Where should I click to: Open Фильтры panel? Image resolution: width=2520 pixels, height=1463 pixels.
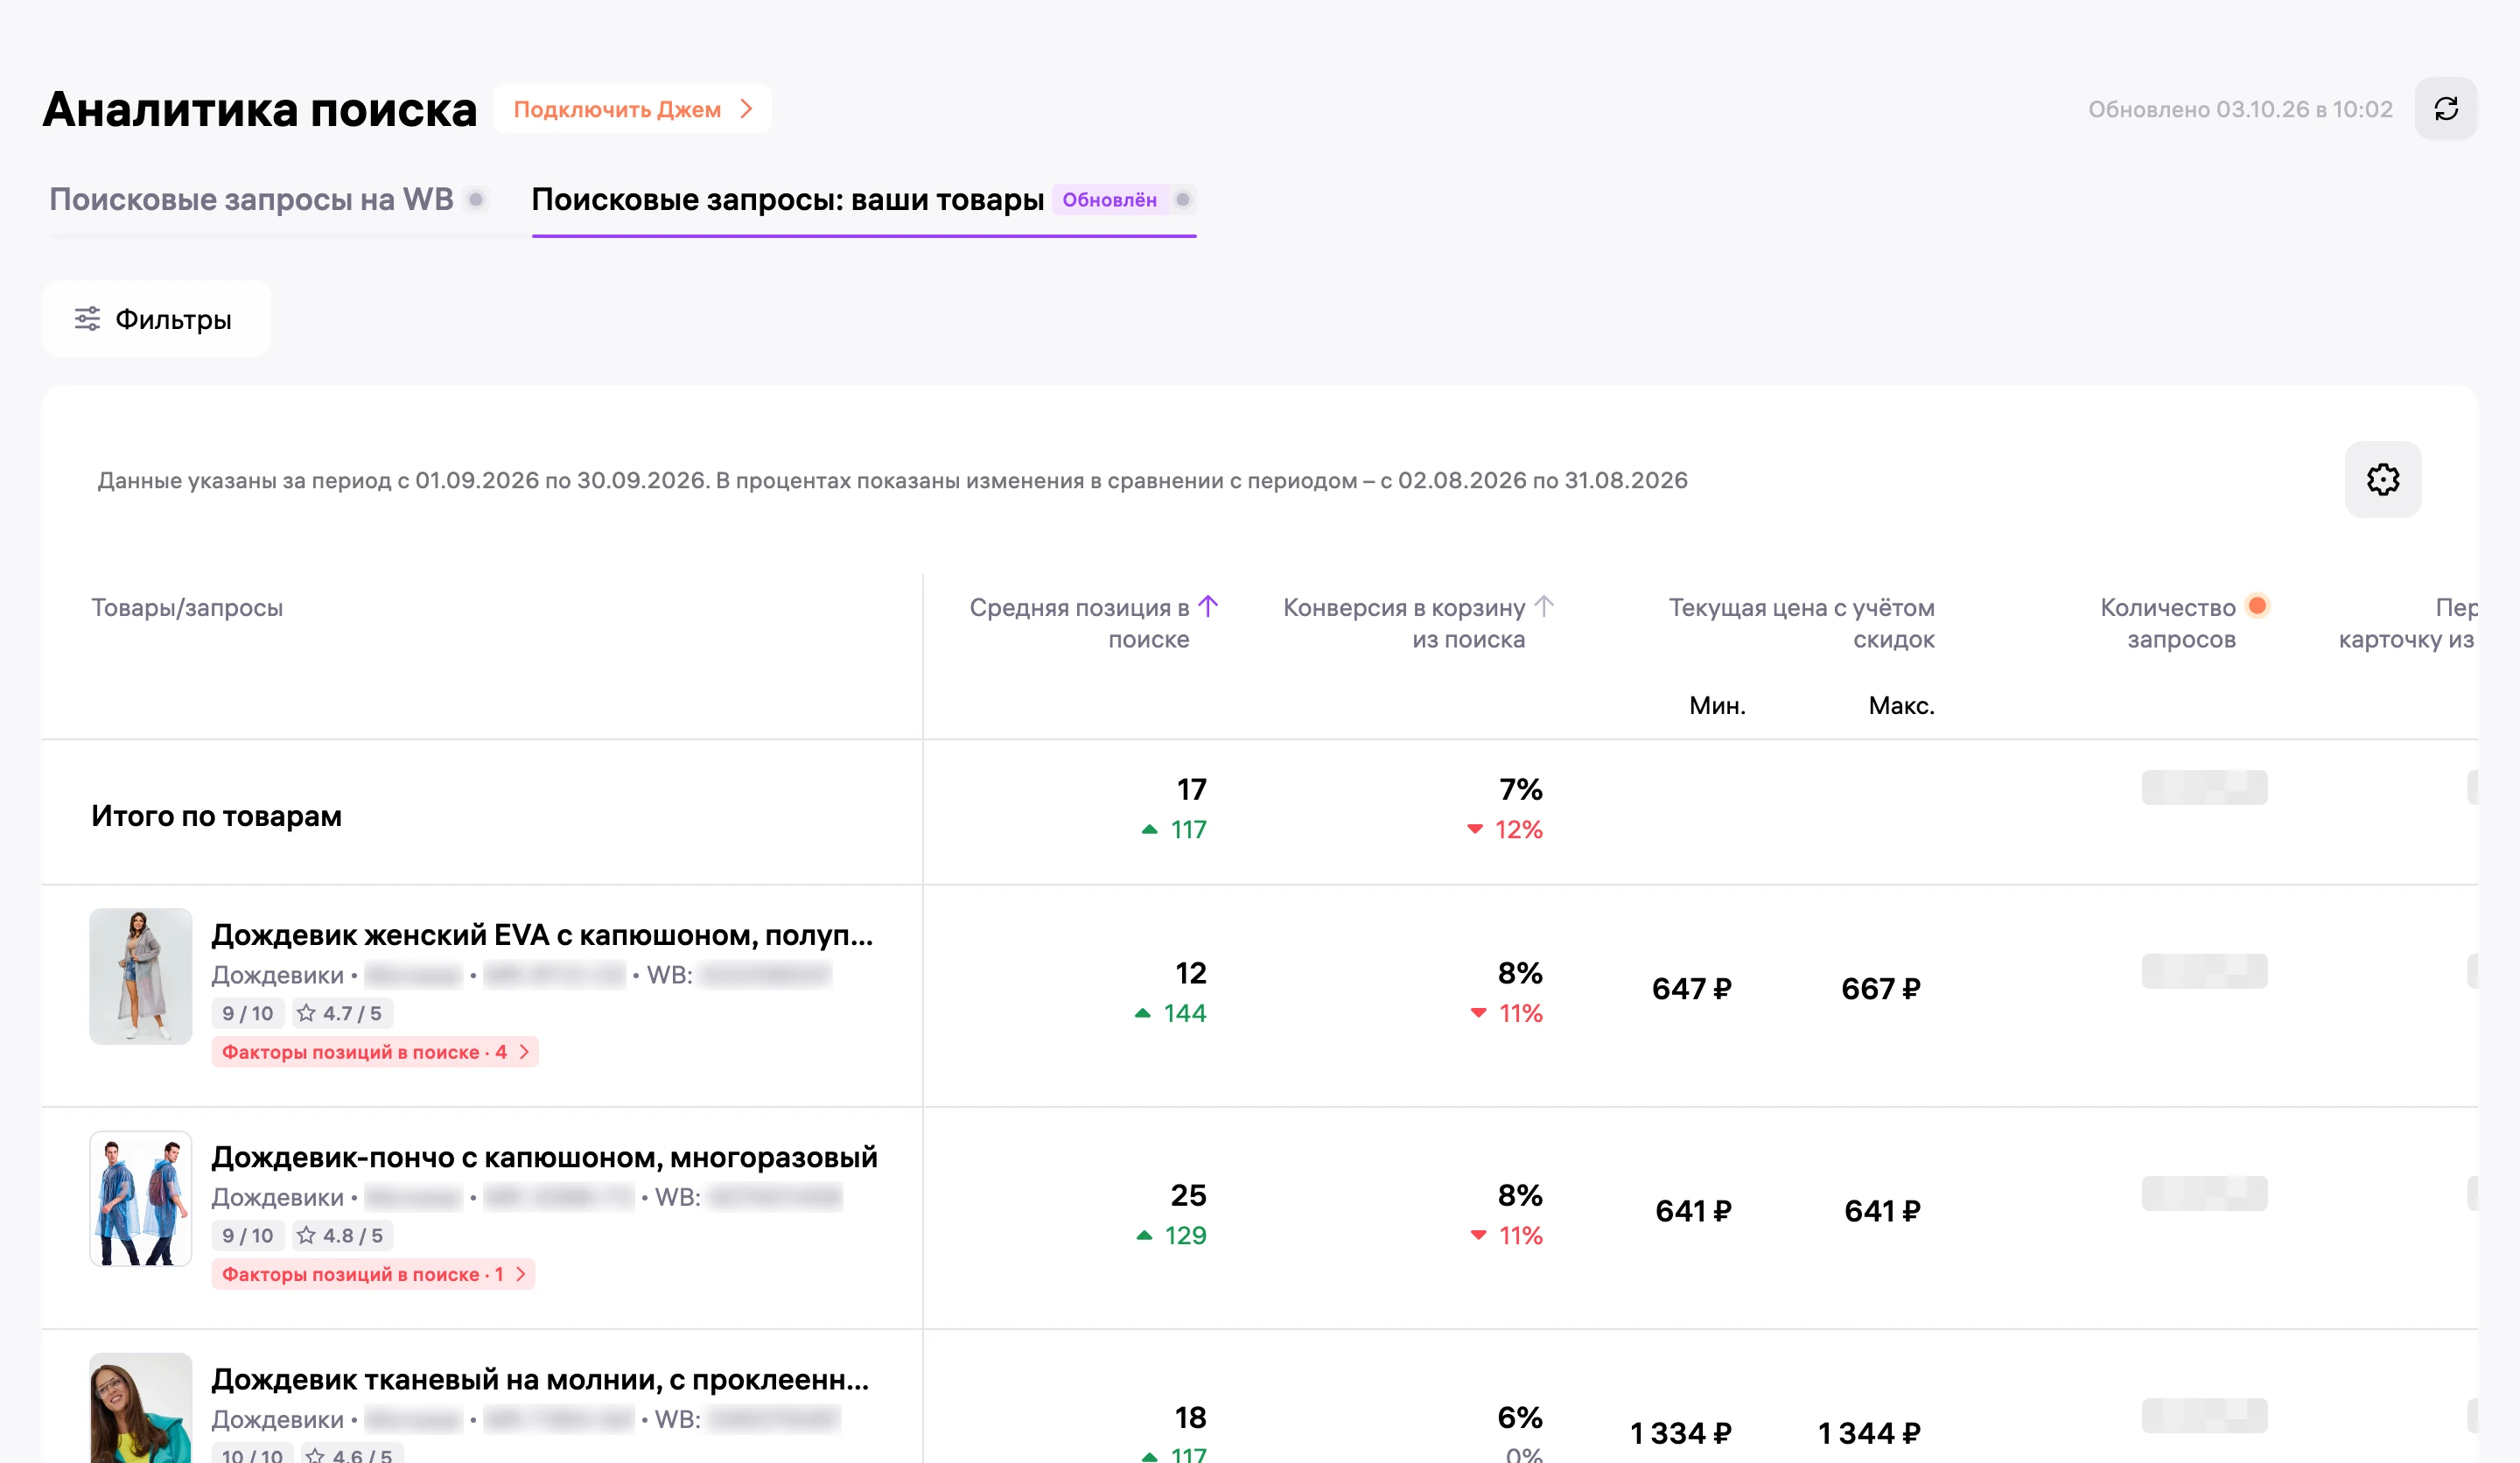pyautogui.click(x=156, y=319)
